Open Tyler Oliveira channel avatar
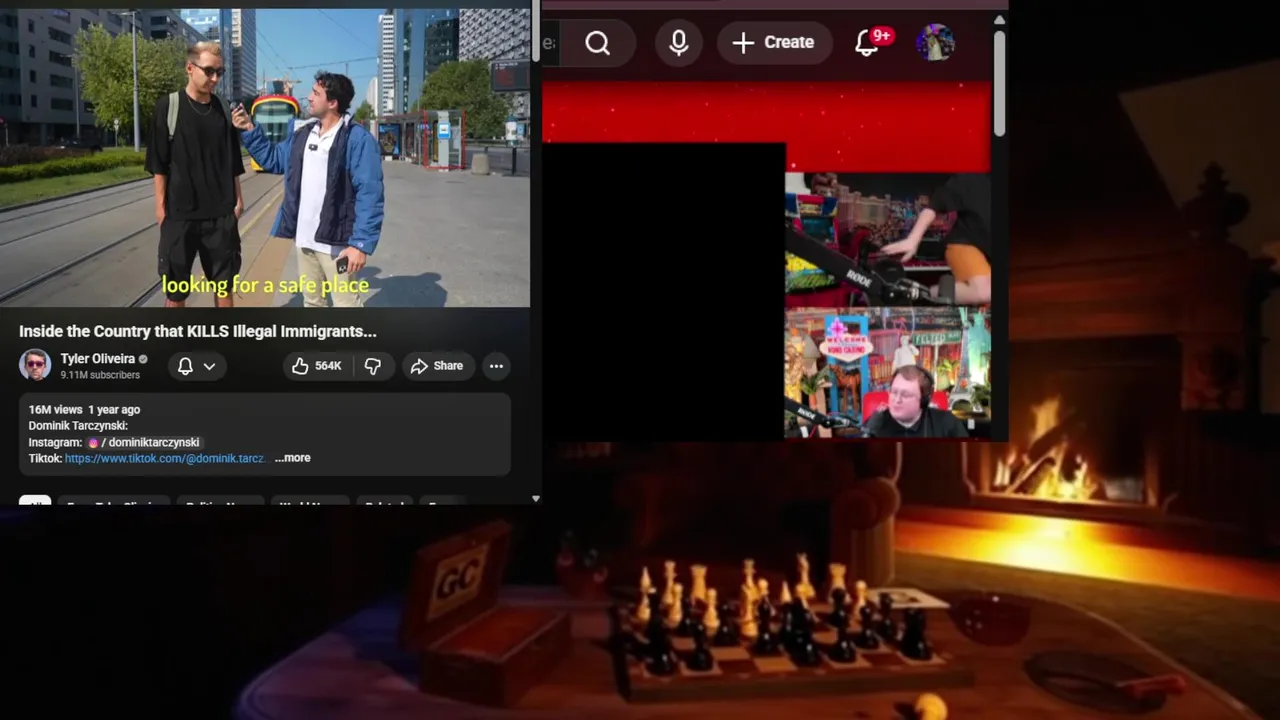The height and width of the screenshot is (720, 1280). tap(35, 365)
